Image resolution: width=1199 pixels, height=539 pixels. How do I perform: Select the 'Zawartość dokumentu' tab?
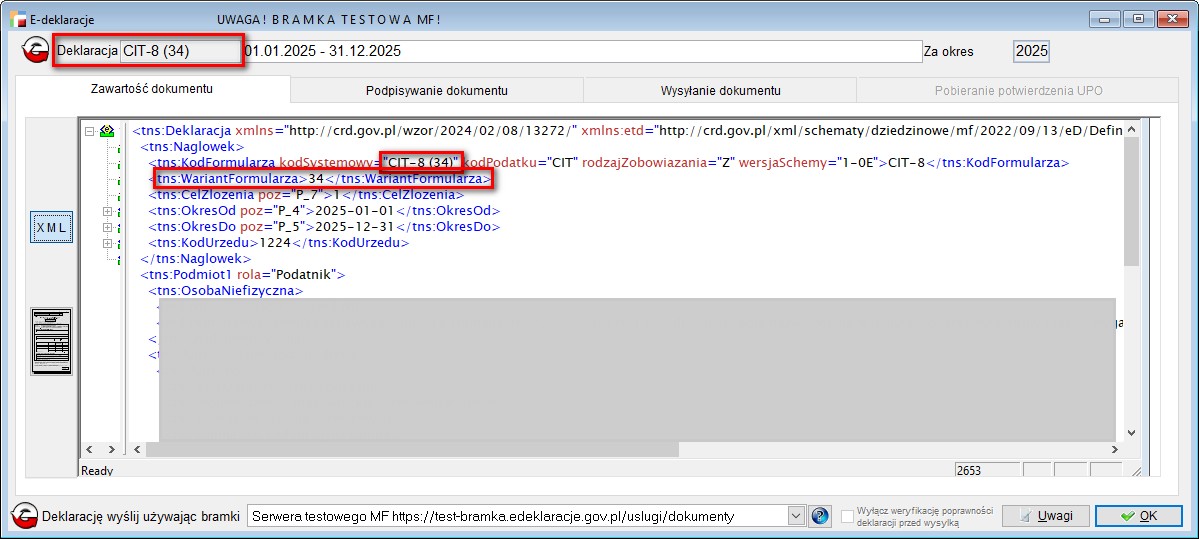152,89
